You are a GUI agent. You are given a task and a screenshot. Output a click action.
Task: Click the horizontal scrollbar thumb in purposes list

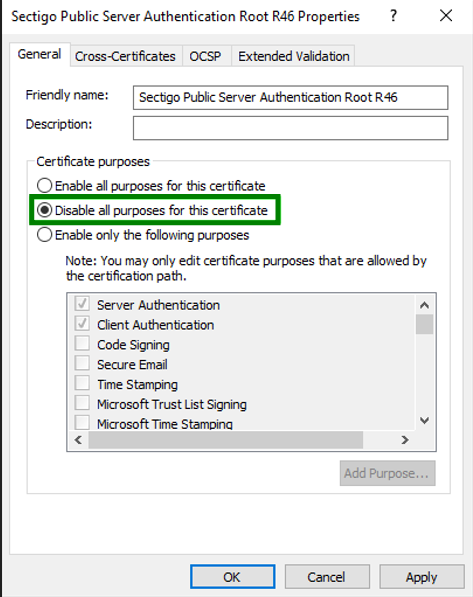[226, 440]
